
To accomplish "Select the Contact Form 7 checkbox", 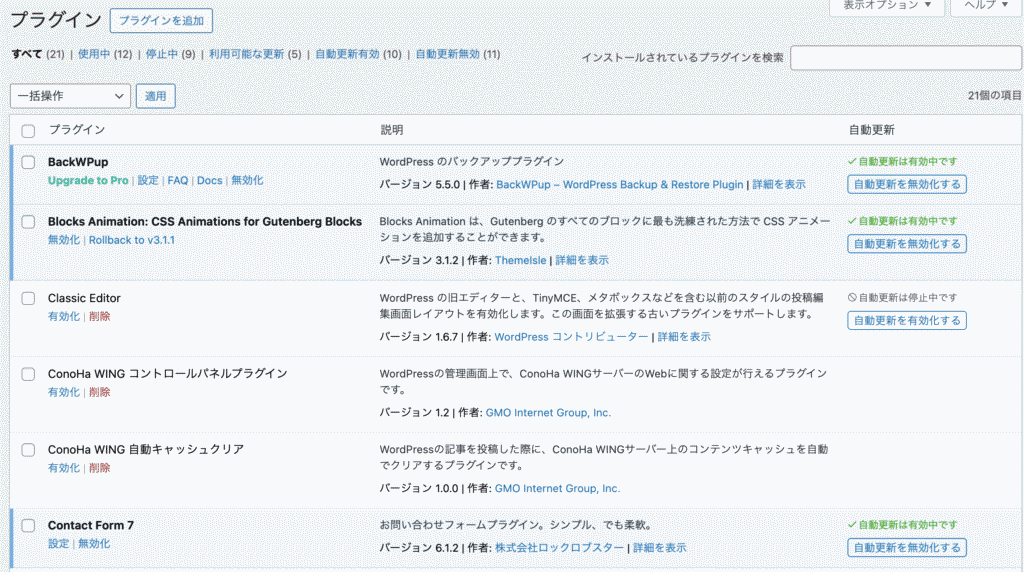I will (28, 526).
